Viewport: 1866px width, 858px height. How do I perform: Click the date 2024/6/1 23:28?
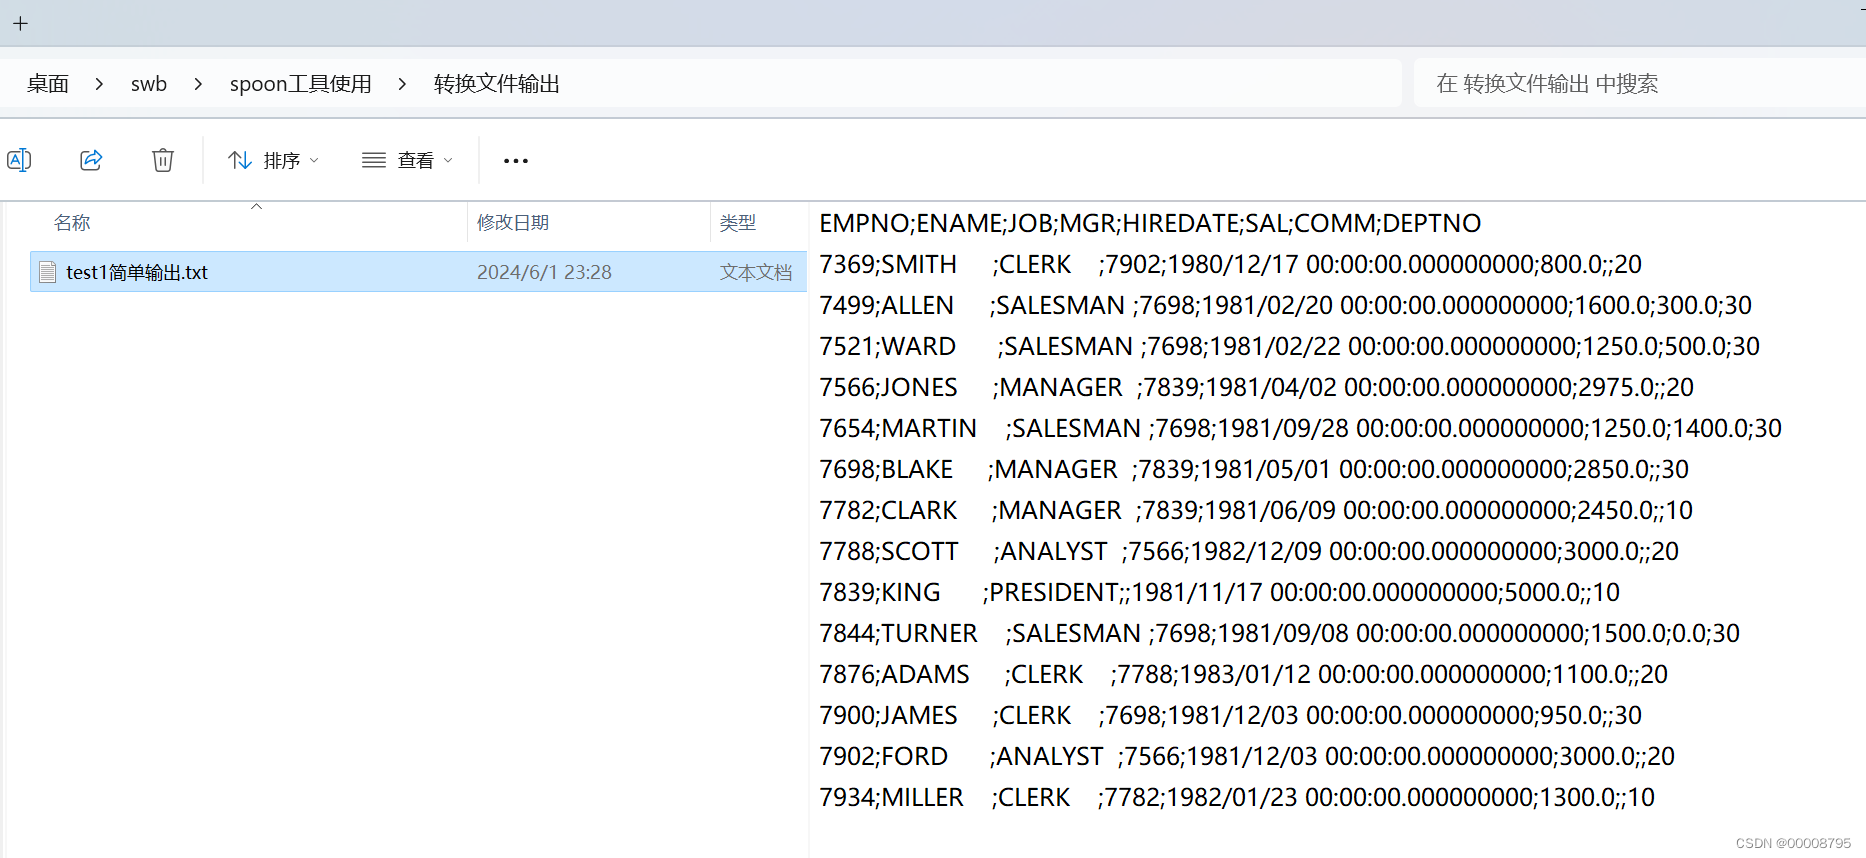pos(544,272)
